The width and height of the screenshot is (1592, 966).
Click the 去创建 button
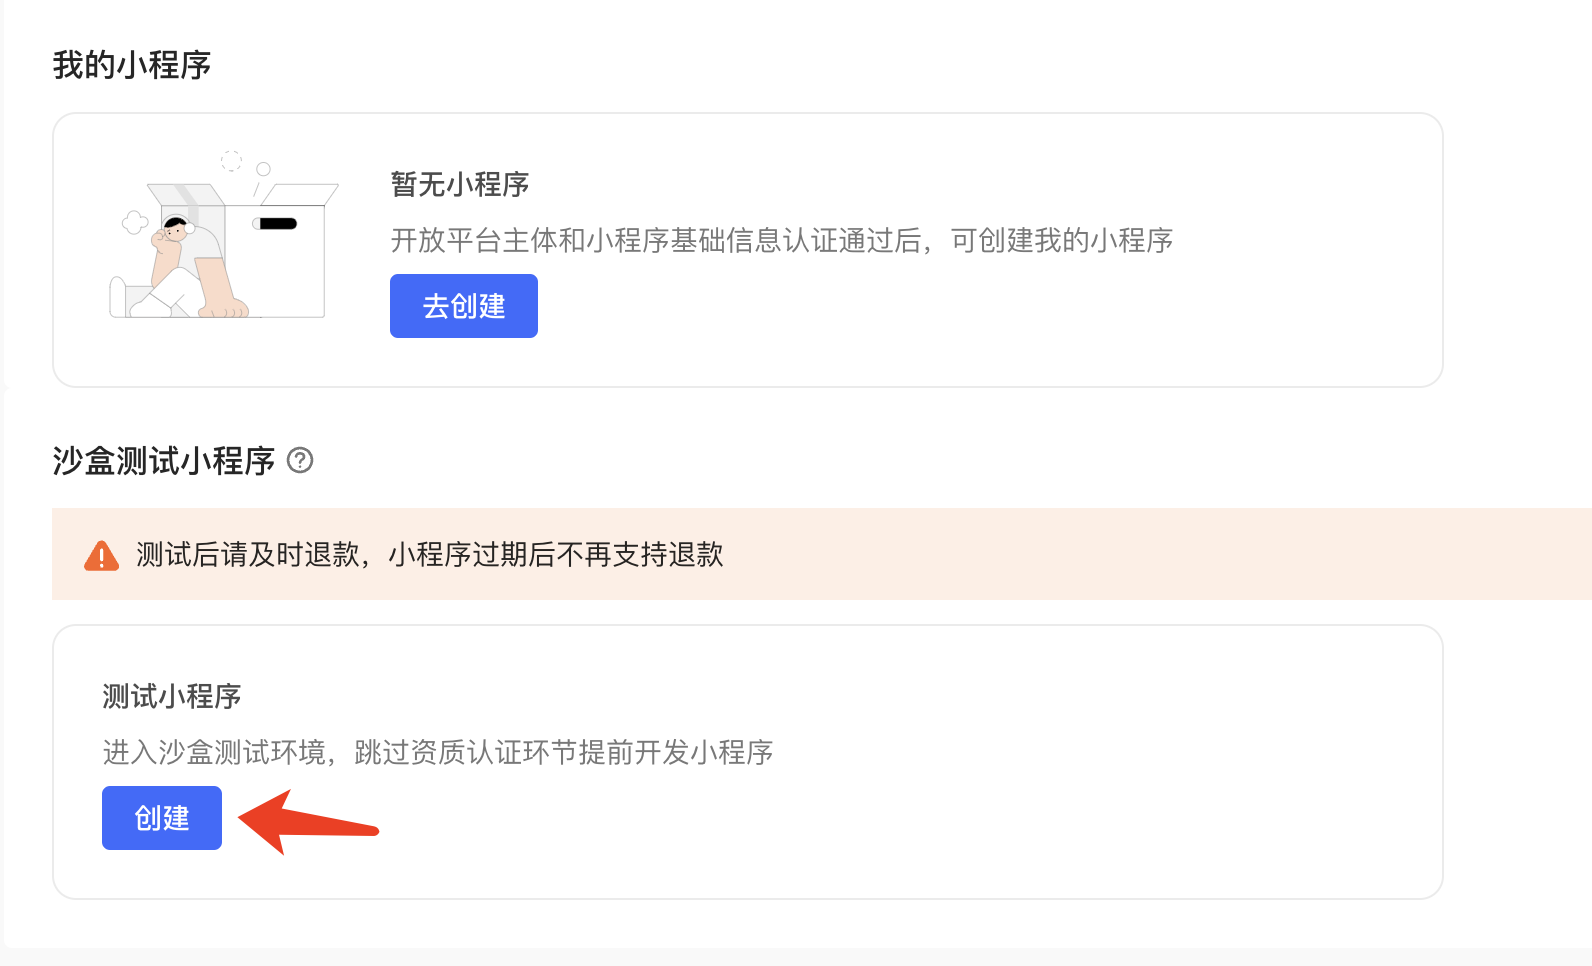(x=464, y=306)
